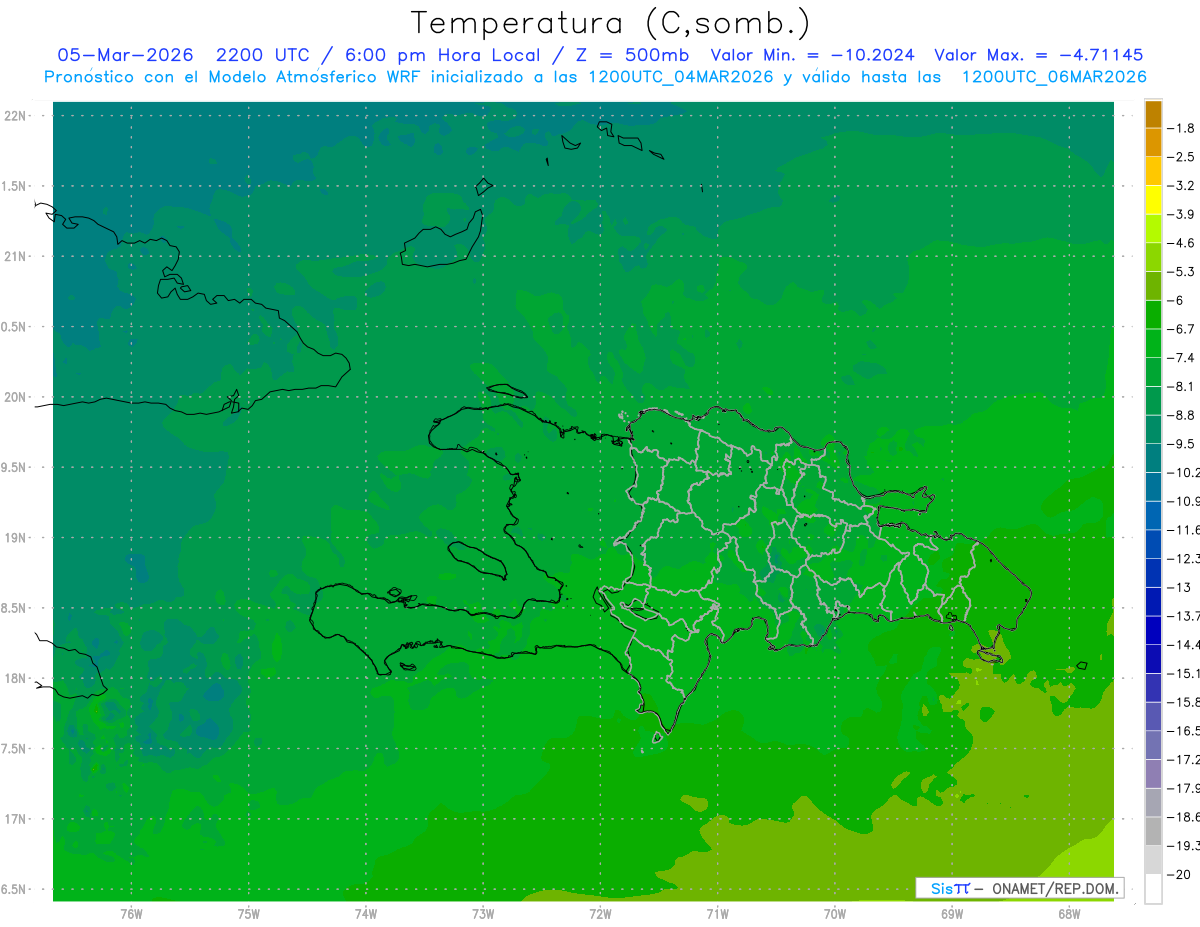Click the "18N" latitude label
1200x927 pixels.
(x=17, y=679)
